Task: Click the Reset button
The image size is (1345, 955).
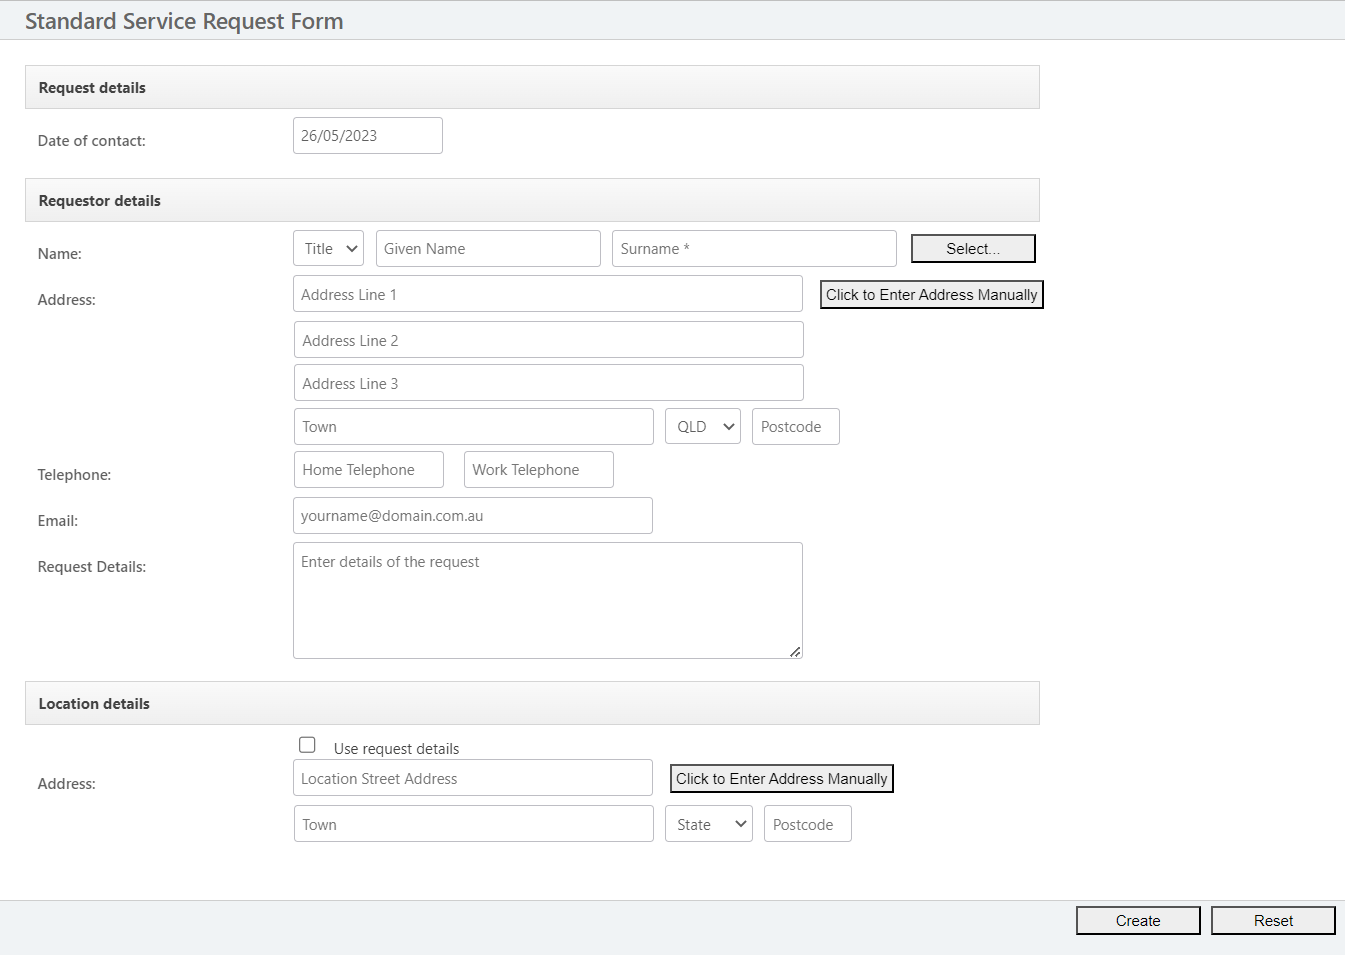Action: click(x=1272, y=920)
